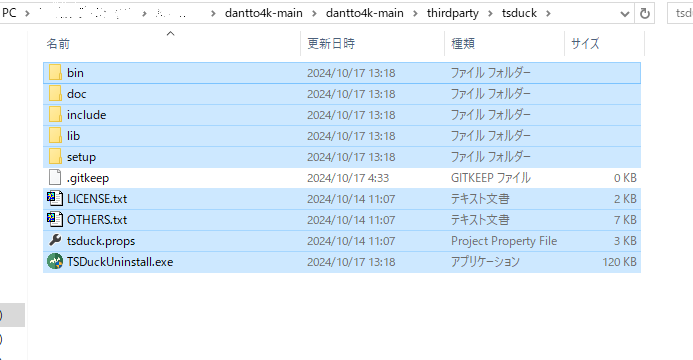Select the include folder icon
The image size is (693, 360).
point(55,115)
